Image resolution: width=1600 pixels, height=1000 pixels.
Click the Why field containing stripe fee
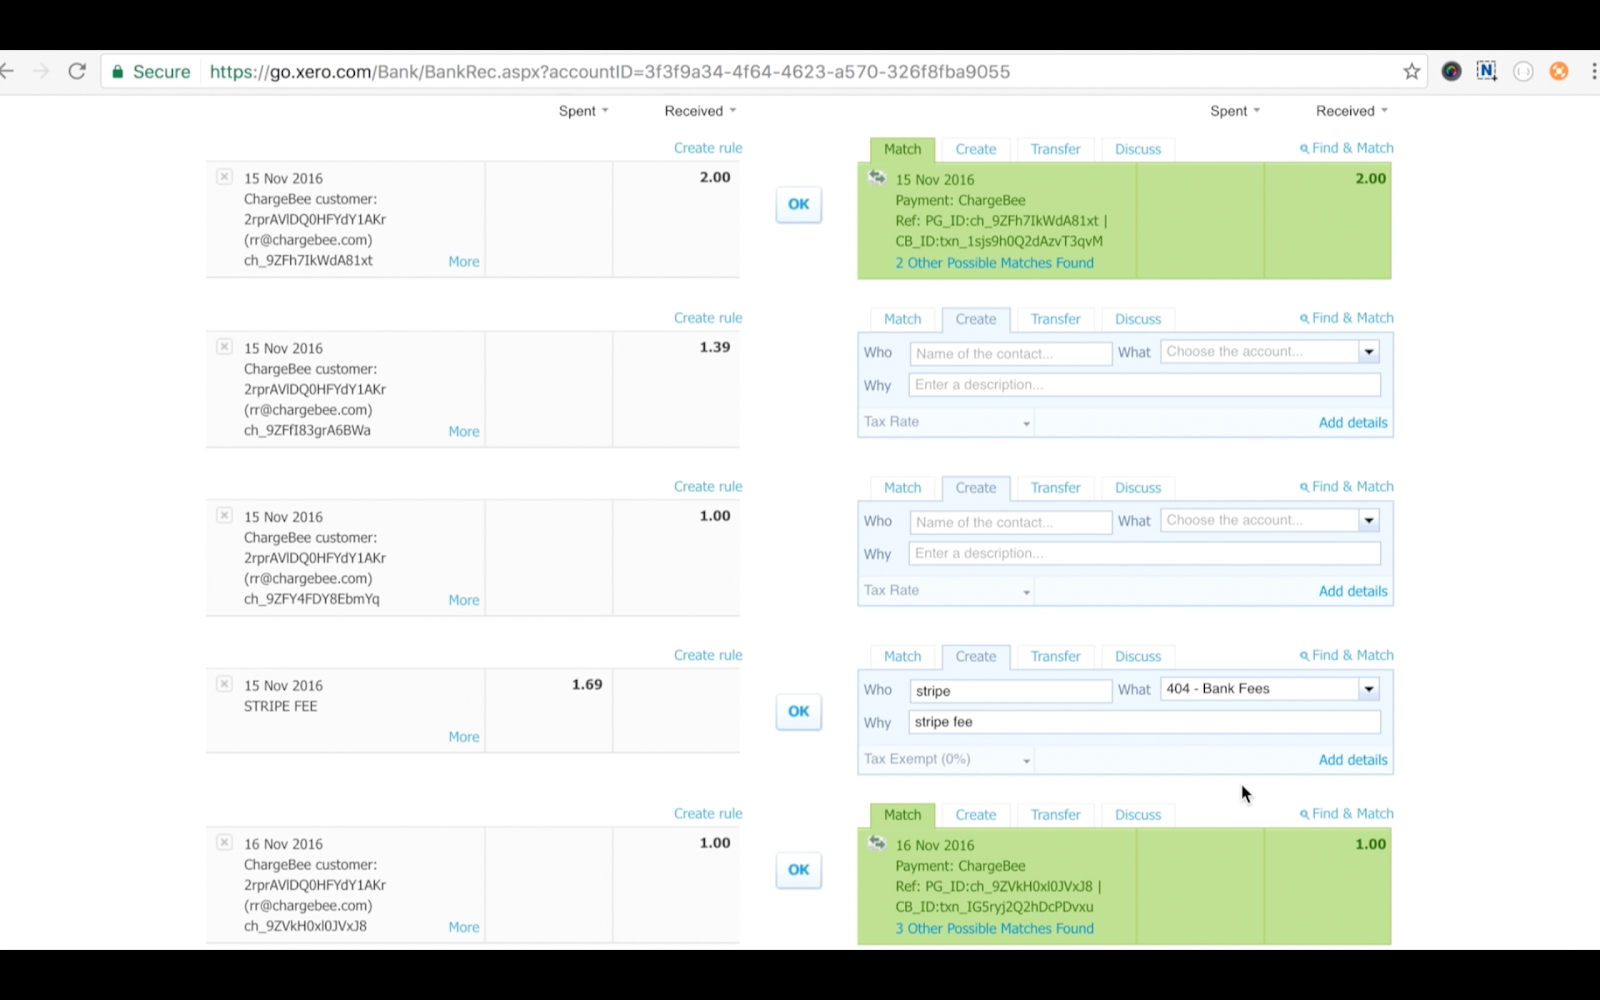pyautogui.click(x=1144, y=722)
